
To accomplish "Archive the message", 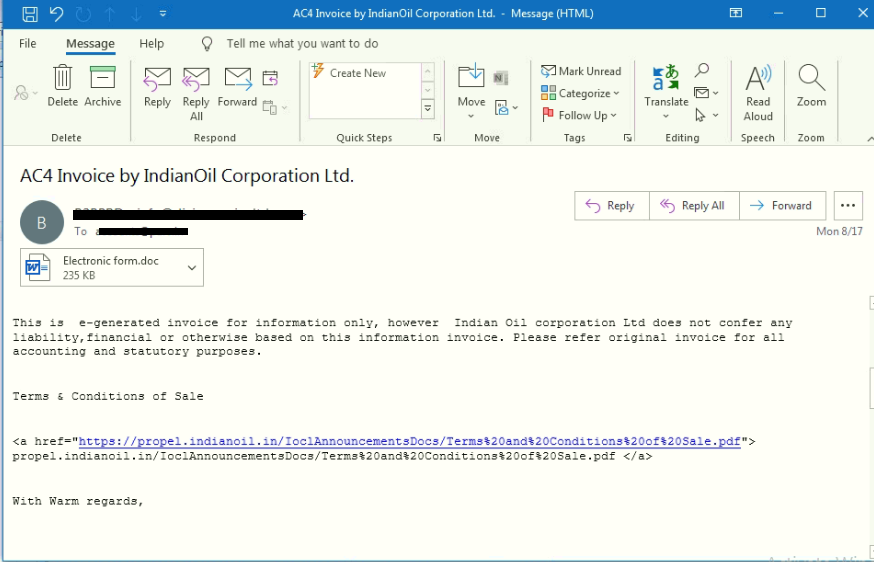I will (x=103, y=86).
